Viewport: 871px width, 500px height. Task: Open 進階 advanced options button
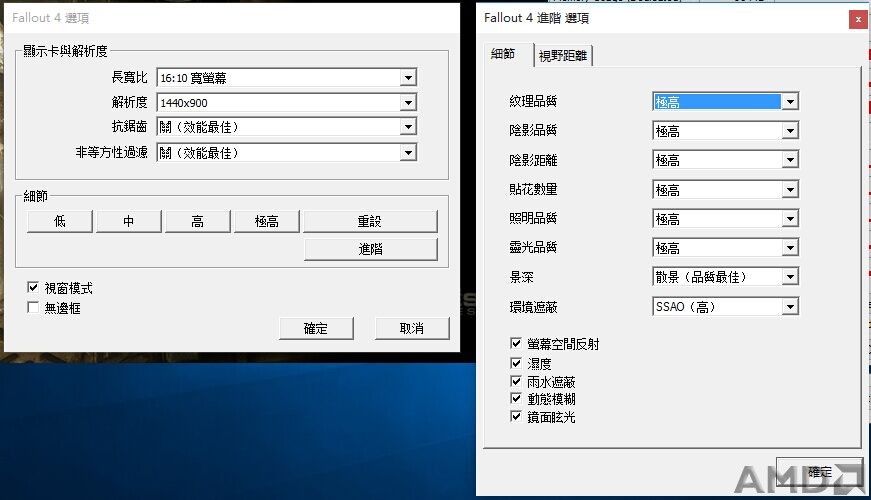pos(370,249)
